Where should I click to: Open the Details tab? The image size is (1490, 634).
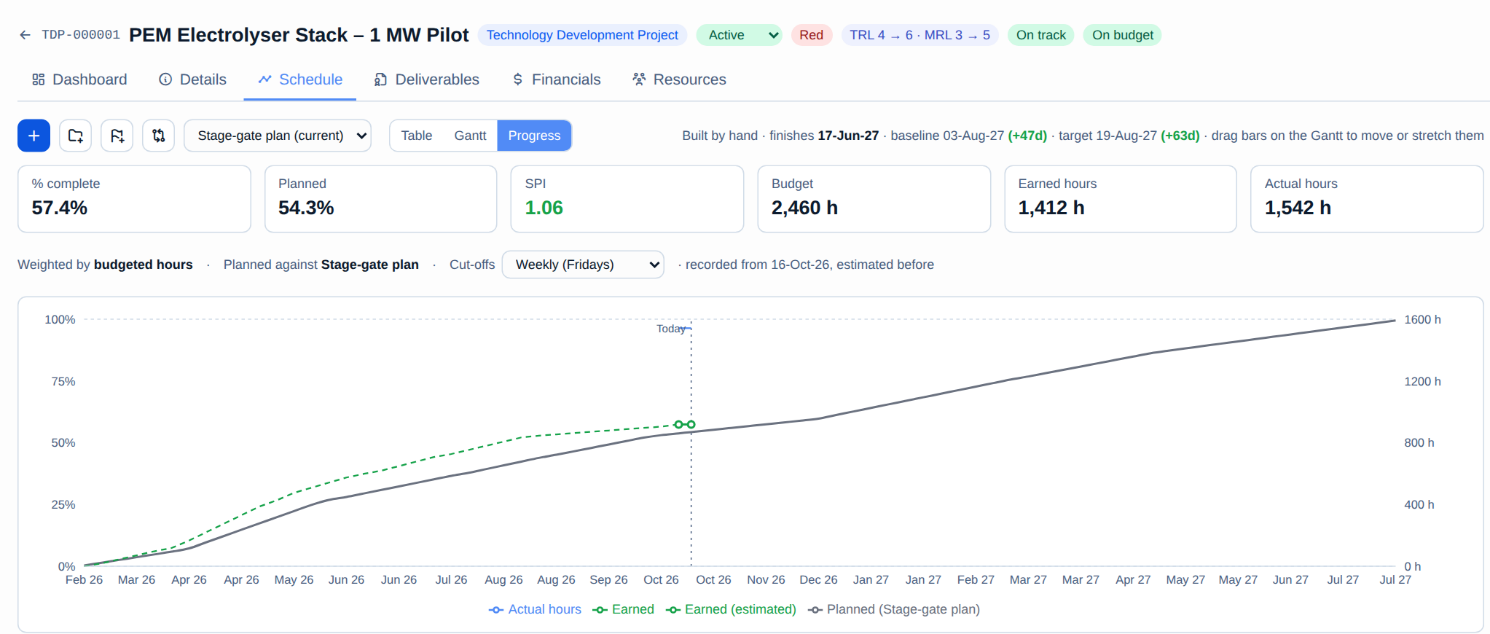tap(193, 80)
